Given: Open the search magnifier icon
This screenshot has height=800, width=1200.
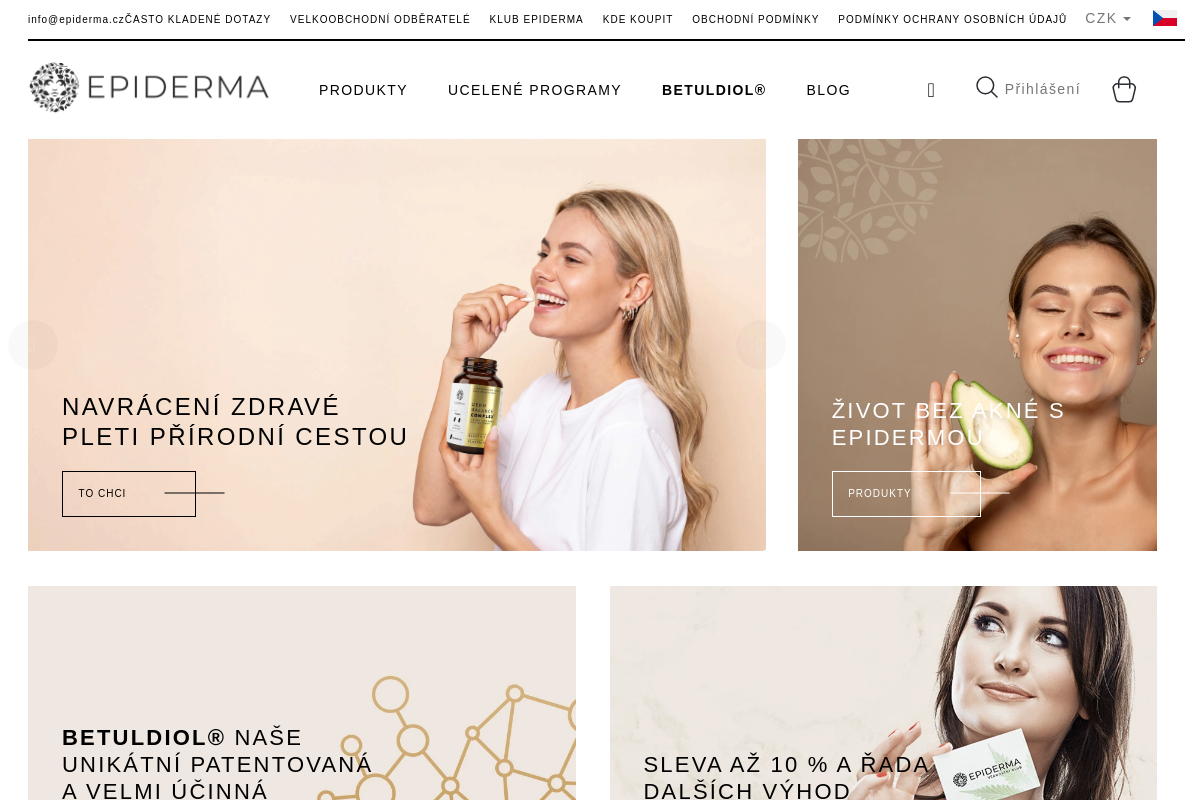Looking at the screenshot, I should [x=987, y=88].
